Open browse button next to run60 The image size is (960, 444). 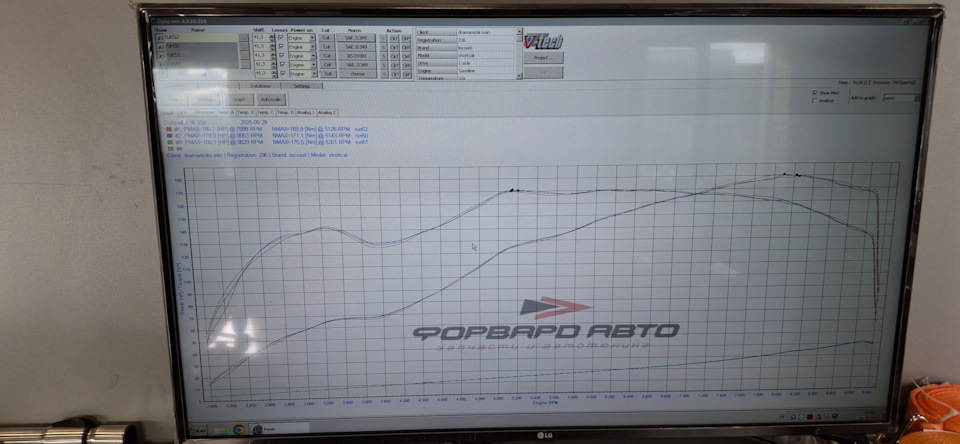pyautogui.click(x=244, y=47)
